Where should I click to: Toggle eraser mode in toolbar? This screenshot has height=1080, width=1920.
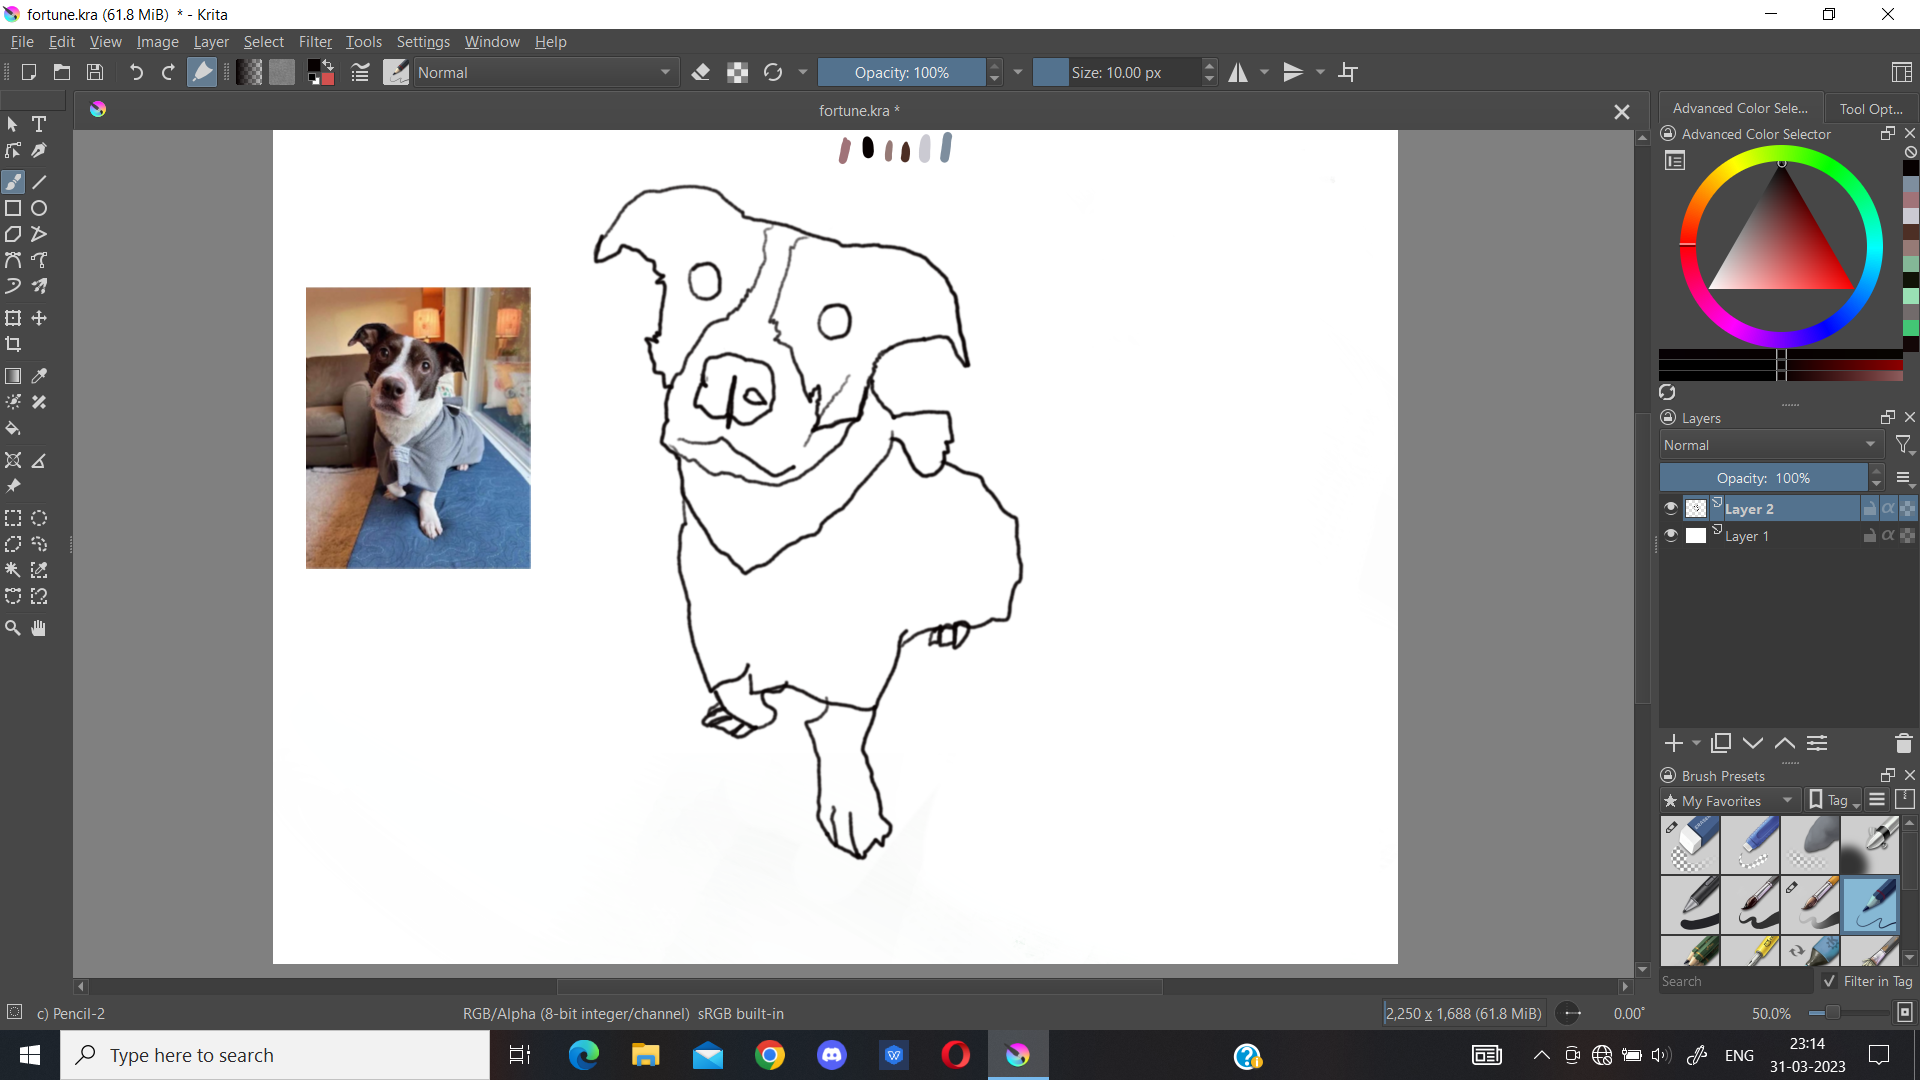pyautogui.click(x=701, y=72)
